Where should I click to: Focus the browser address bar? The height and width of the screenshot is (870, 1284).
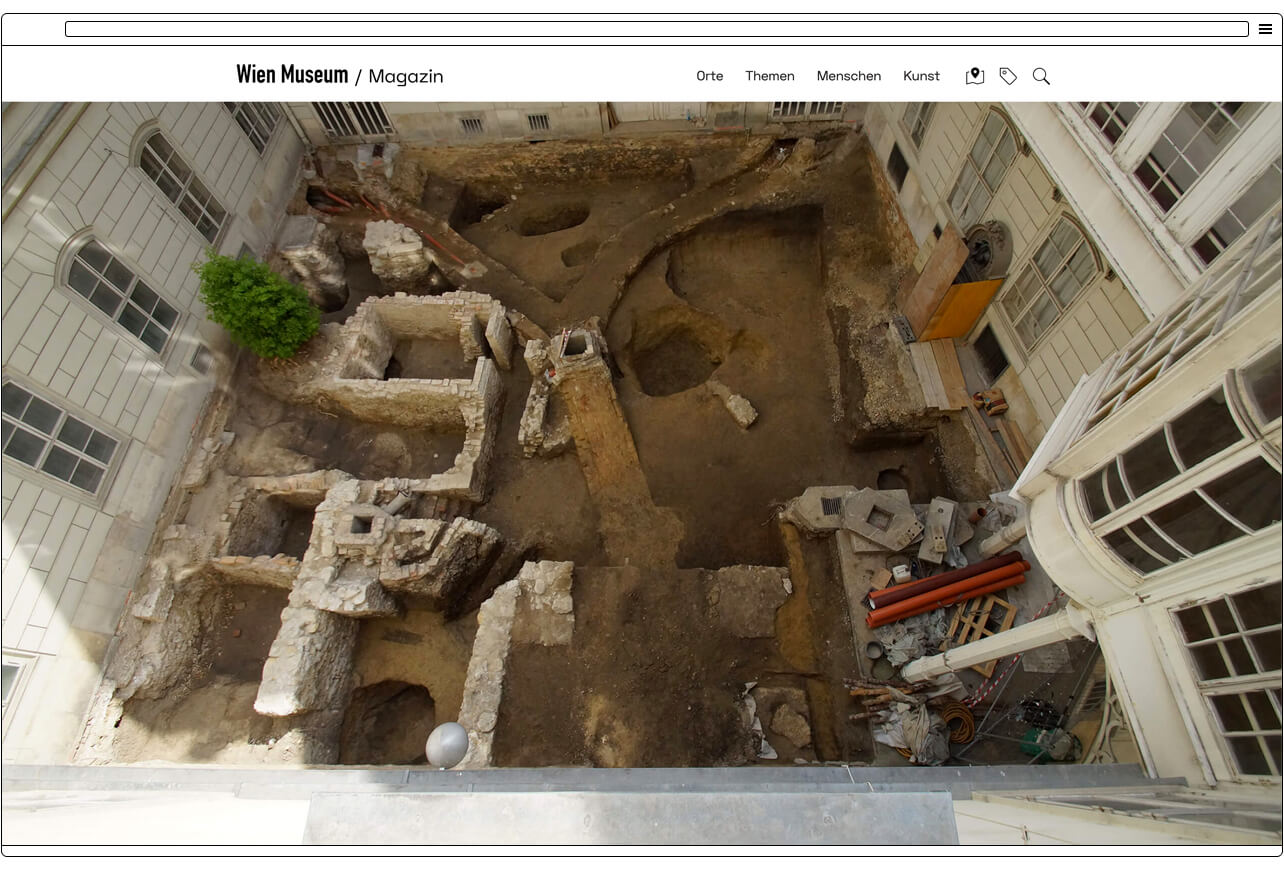pyautogui.click(x=656, y=29)
